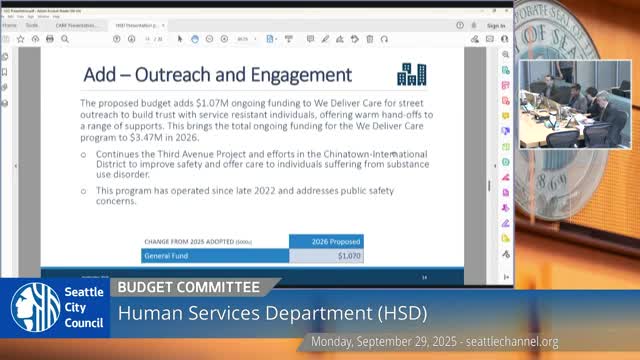Close the HSD Presentation tab

click(x=163, y=25)
